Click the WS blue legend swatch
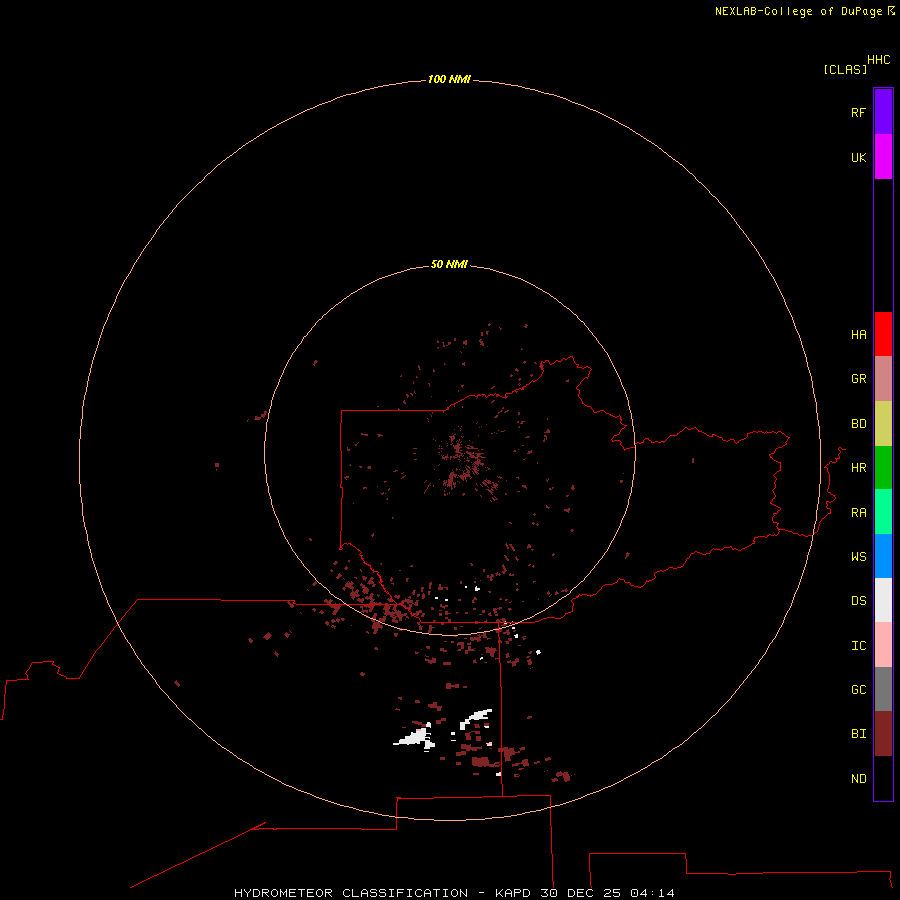900x900 pixels. 883,556
